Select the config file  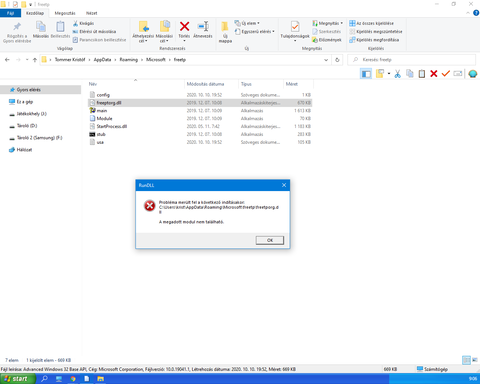coord(200,95)
